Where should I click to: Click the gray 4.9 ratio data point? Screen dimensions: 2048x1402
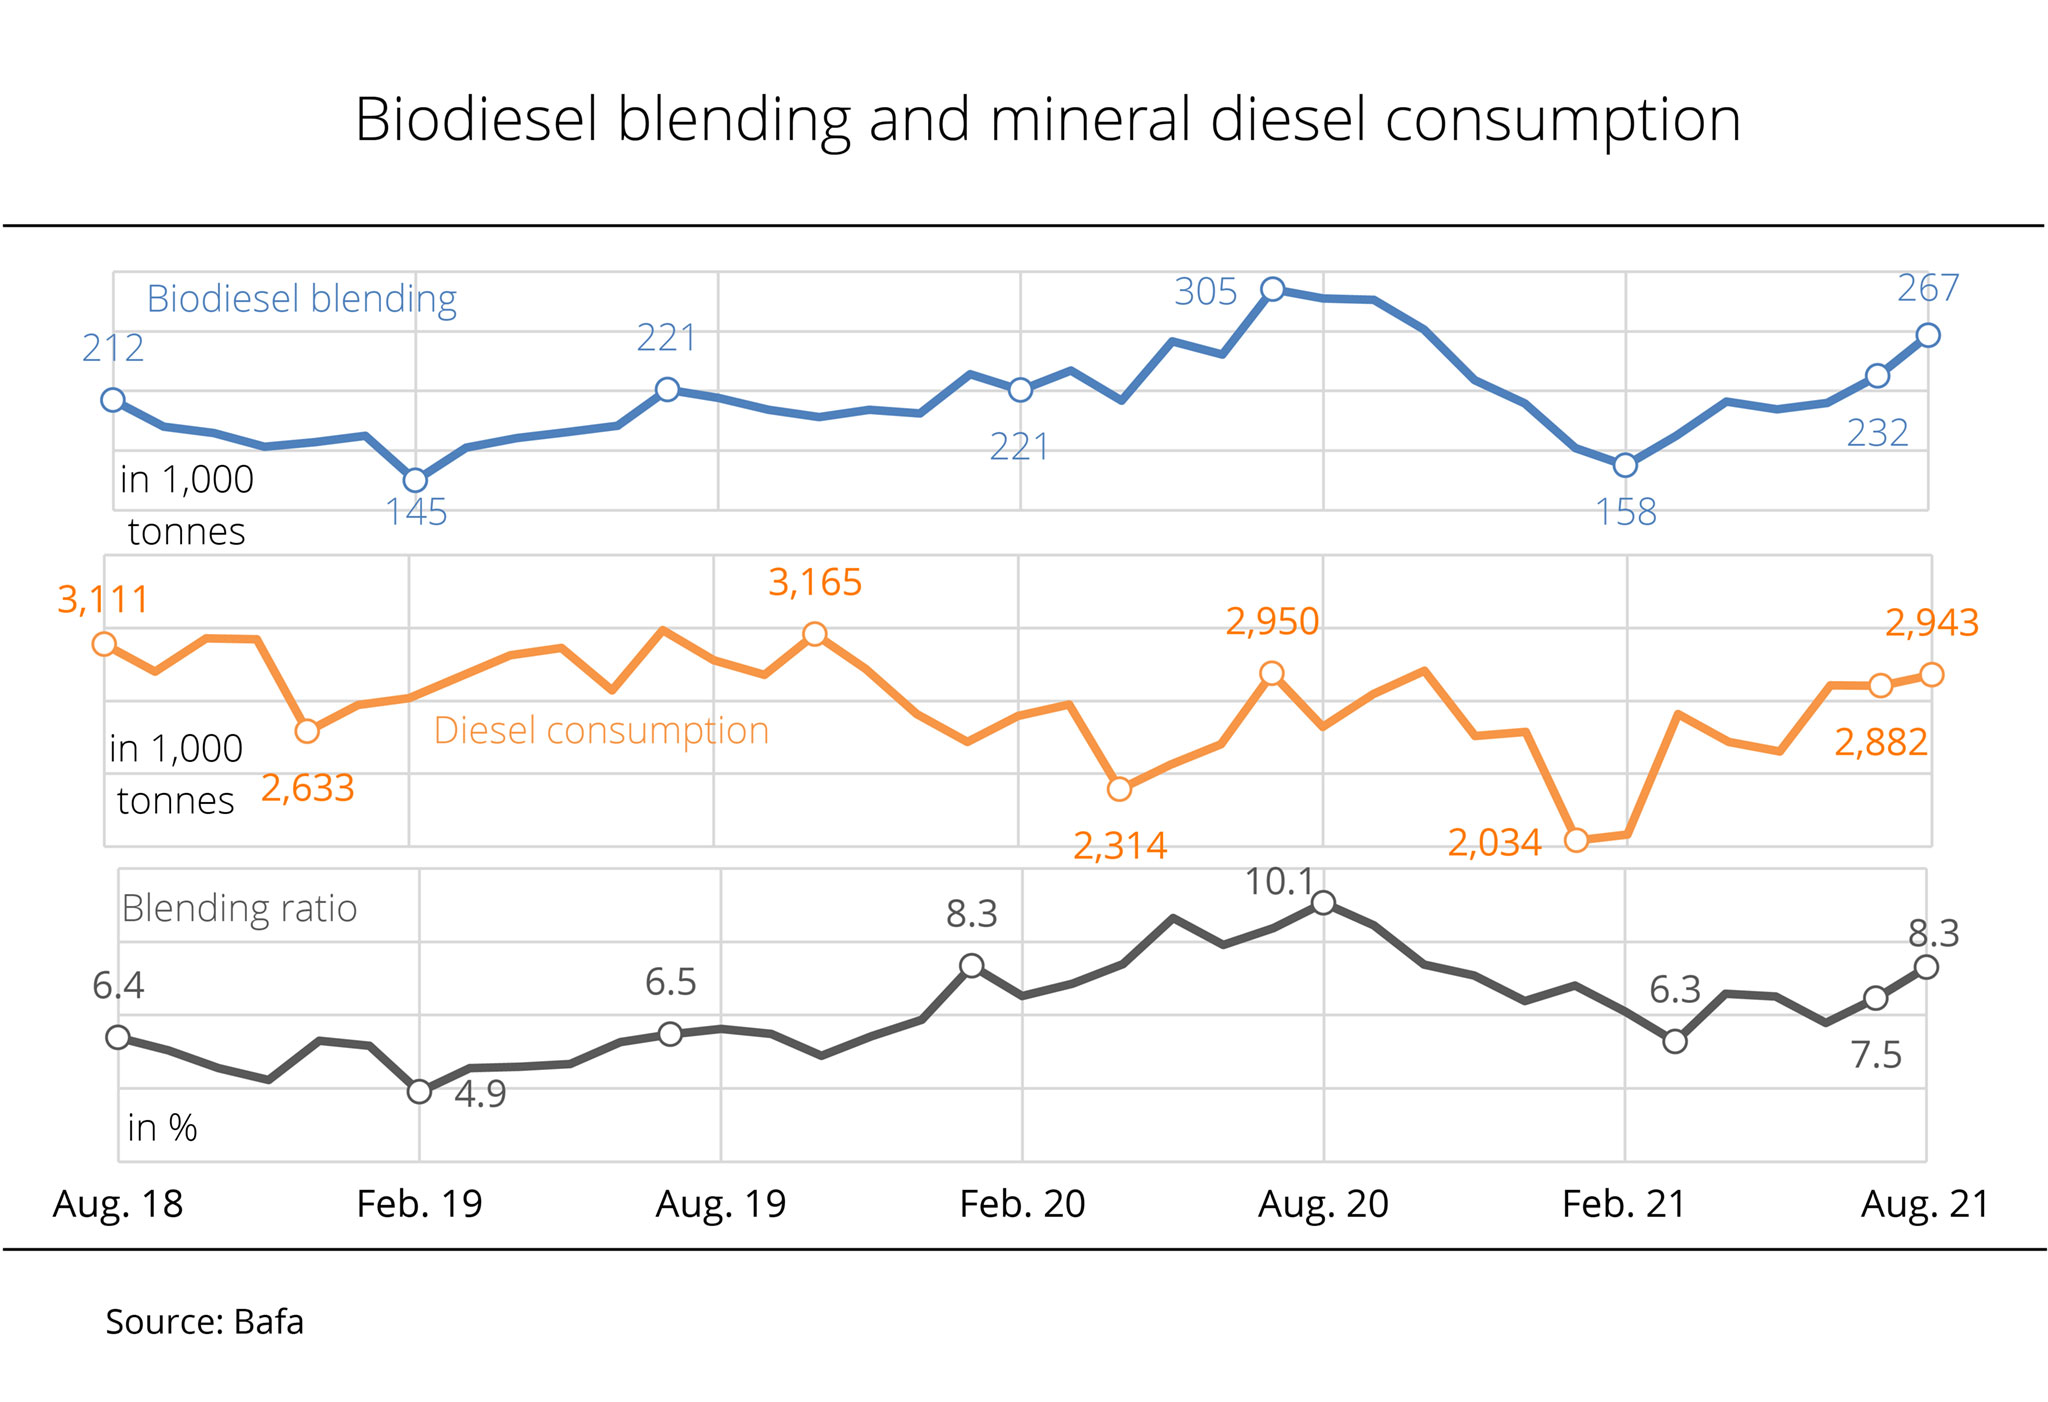[420, 1091]
